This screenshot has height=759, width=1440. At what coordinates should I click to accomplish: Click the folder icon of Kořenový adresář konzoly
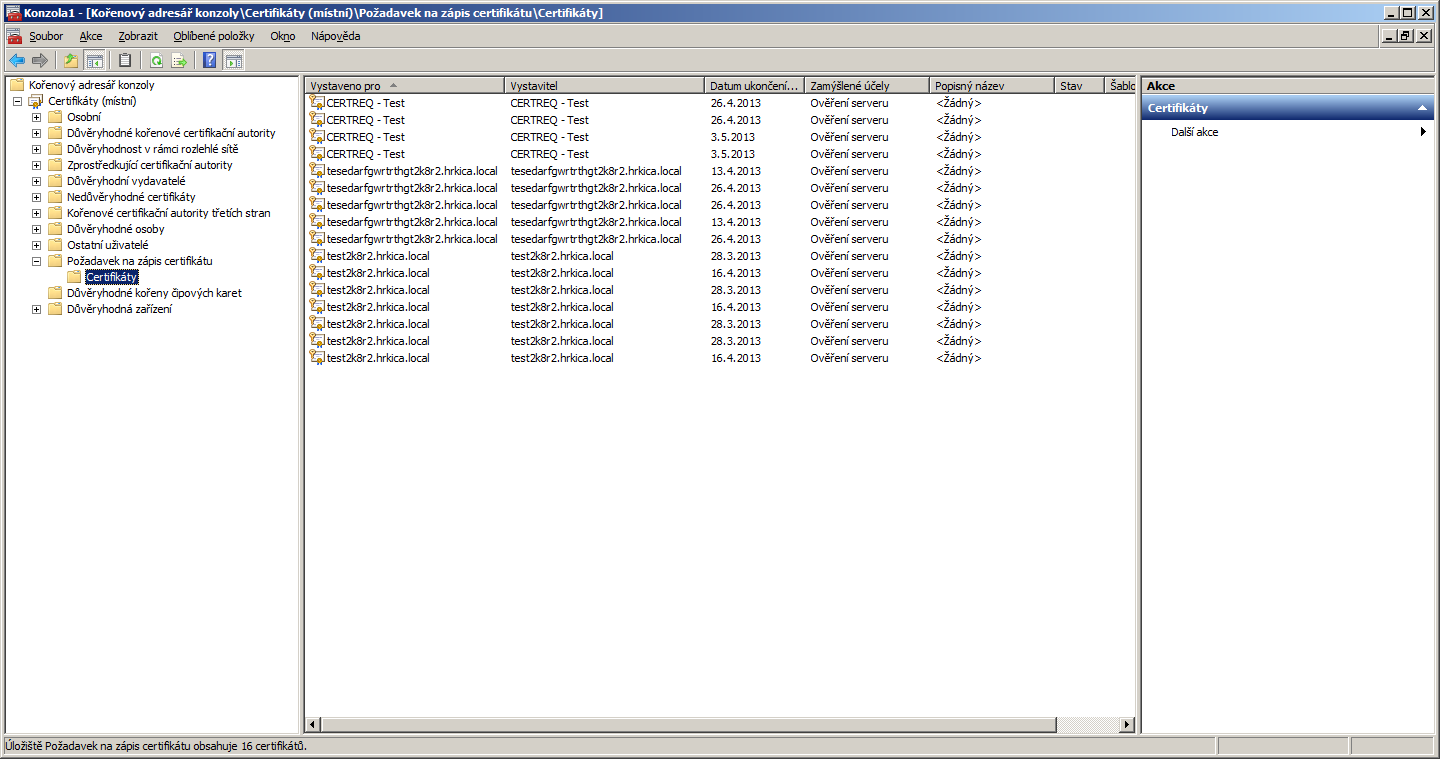pos(16,85)
